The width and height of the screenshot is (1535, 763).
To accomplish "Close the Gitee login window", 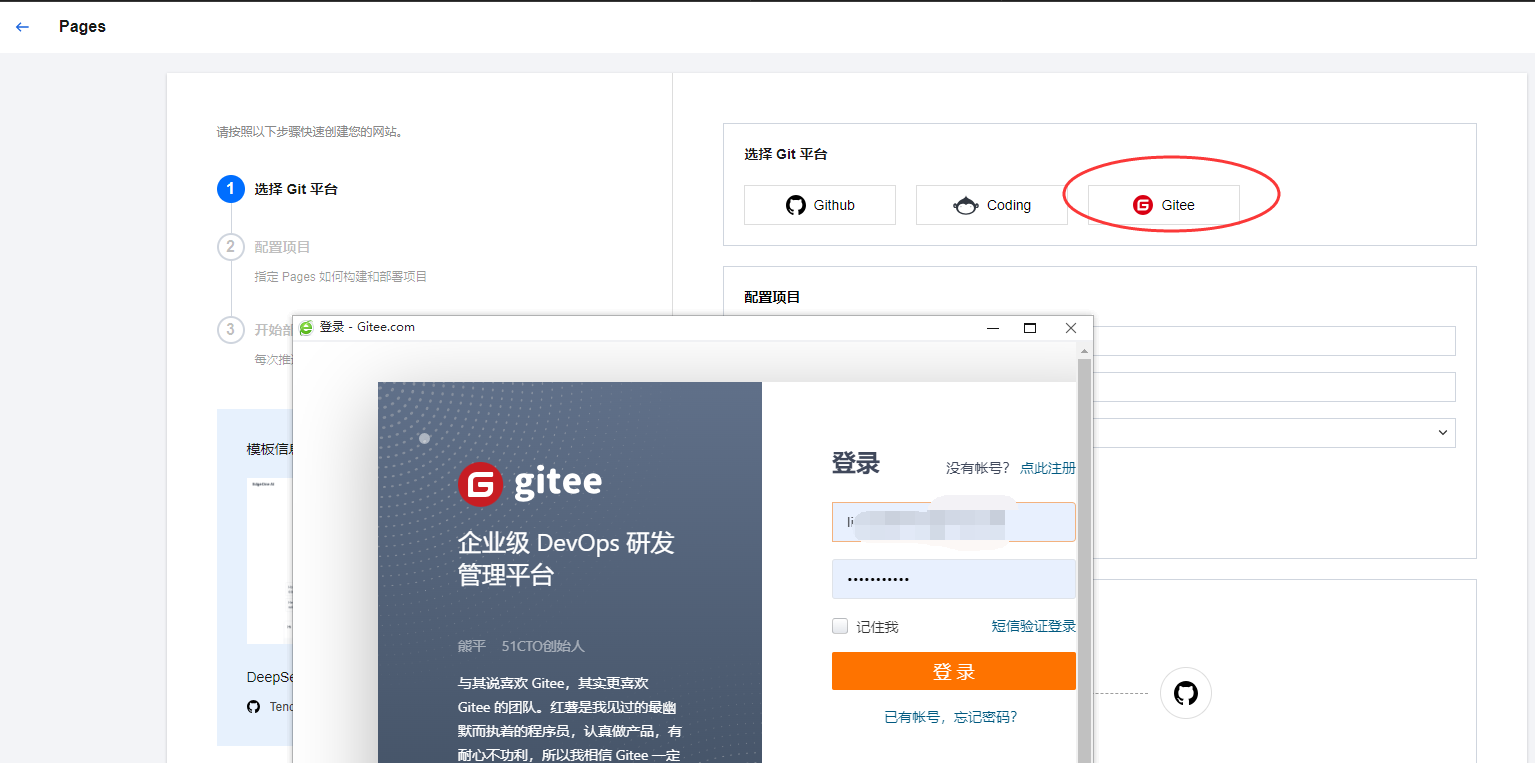I will (x=1071, y=328).
